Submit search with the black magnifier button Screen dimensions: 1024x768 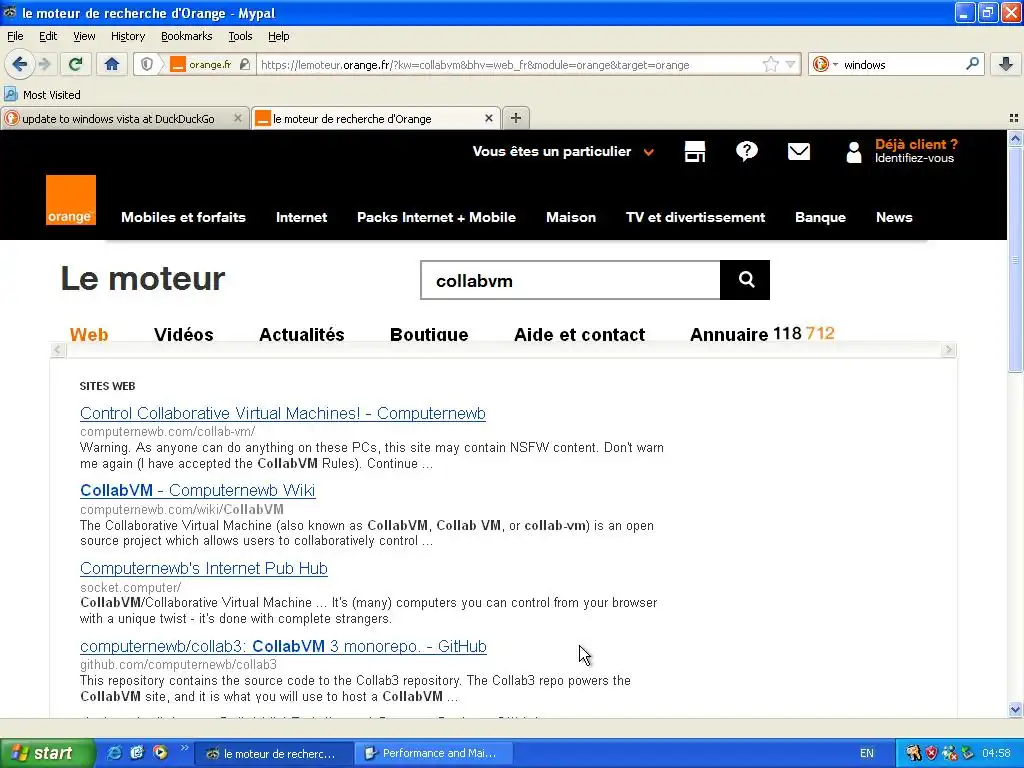point(745,280)
